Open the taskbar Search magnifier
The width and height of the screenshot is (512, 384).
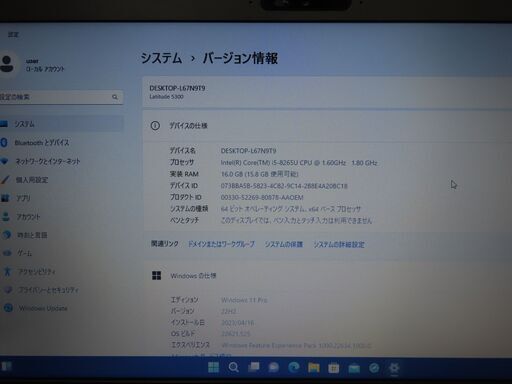(234, 368)
